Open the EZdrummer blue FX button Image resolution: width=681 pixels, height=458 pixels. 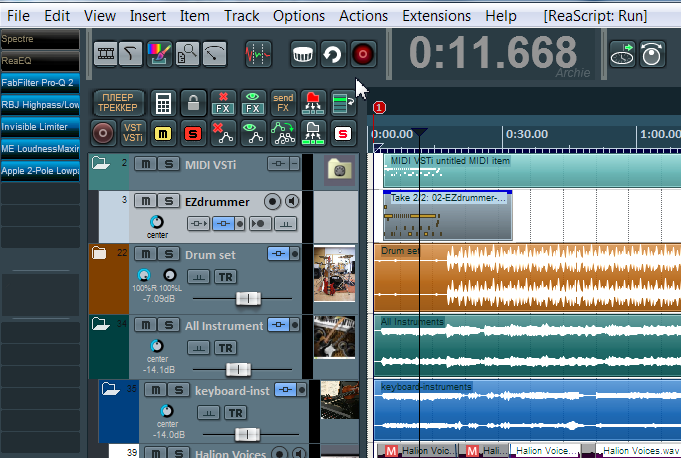pyautogui.click(x=224, y=224)
